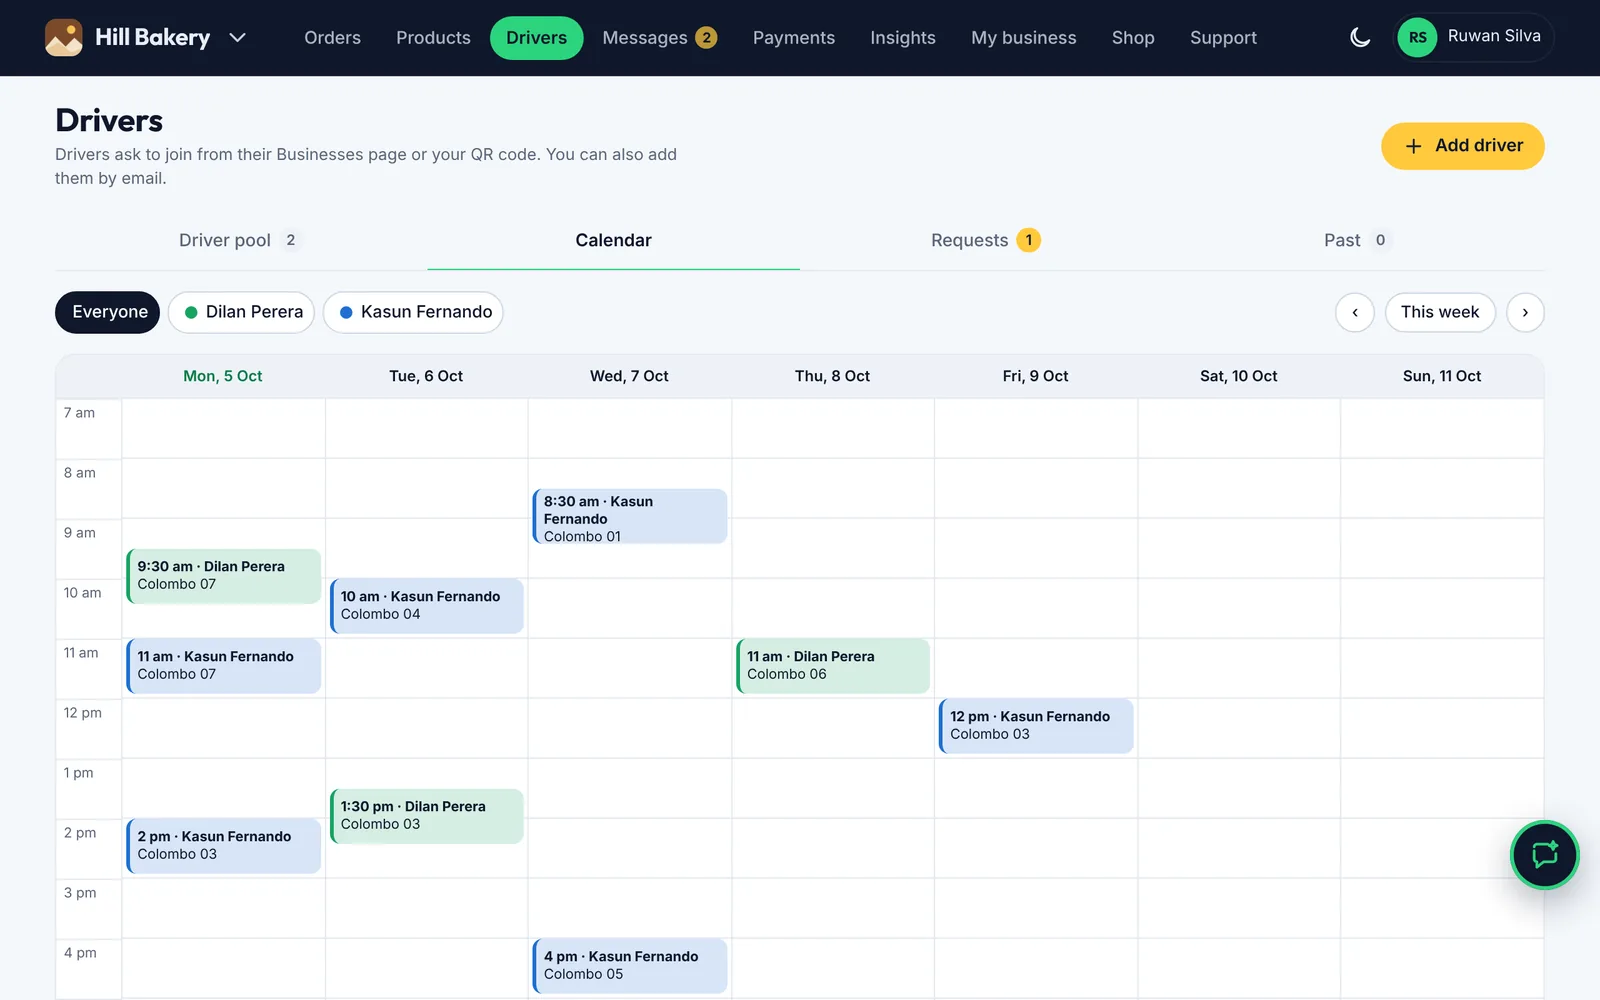Switch to the Requests tab
The height and width of the screenshot is (1000, 1600).
(986, 240)
